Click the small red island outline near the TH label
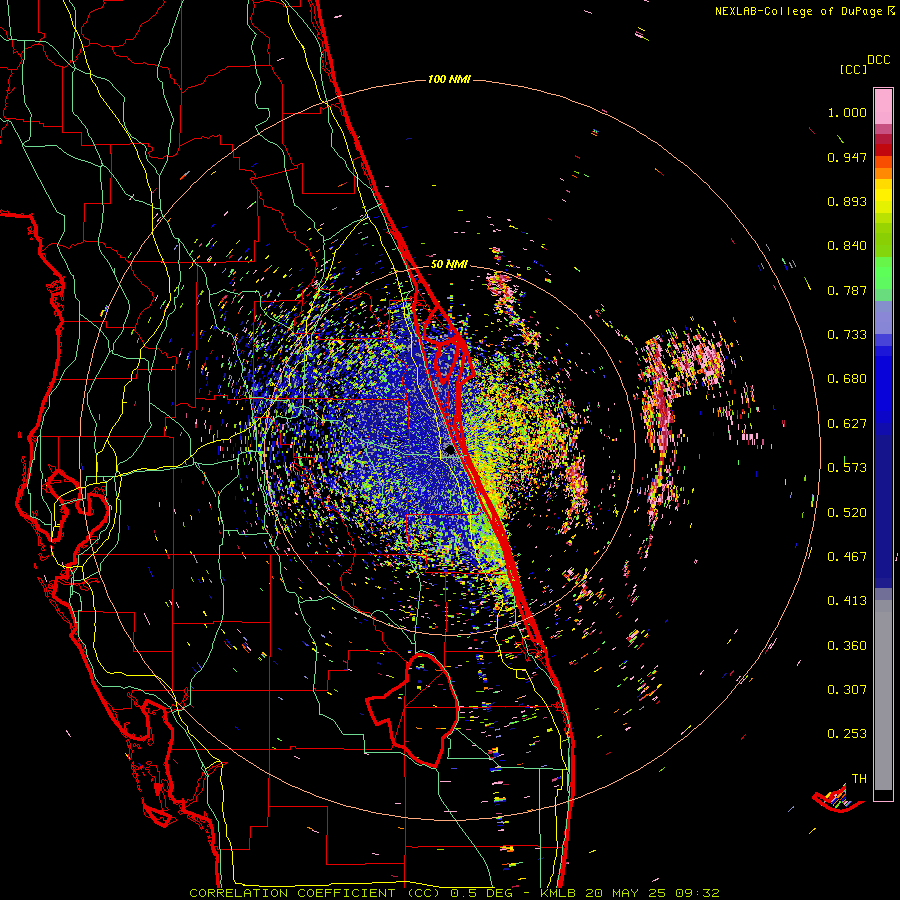The height and width of the screenshot is (900, 900). (837, 800)
